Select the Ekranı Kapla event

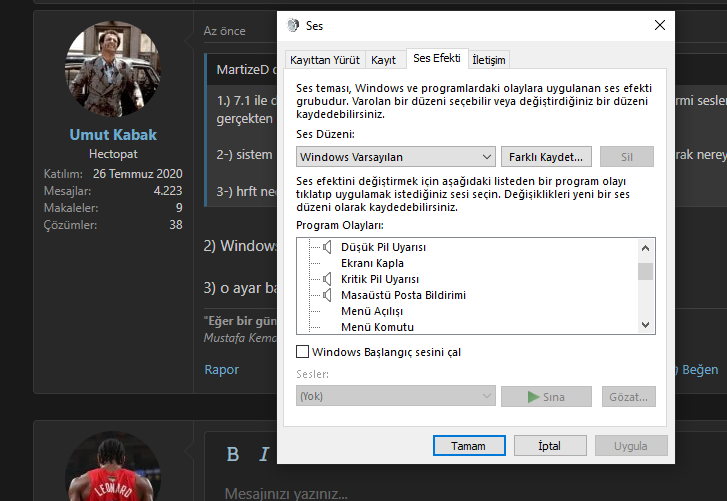(x=372, y=263)
